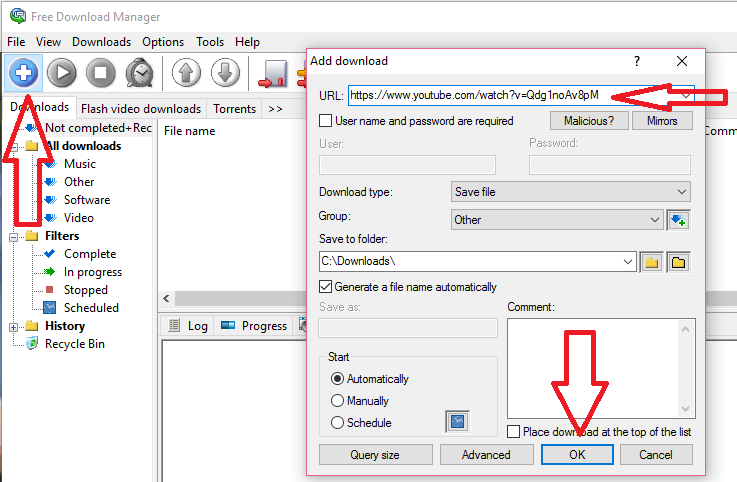Viewport: 737px width, 482px height.
Task: Select the Other group in tree
Action: [x=79, y=182]
